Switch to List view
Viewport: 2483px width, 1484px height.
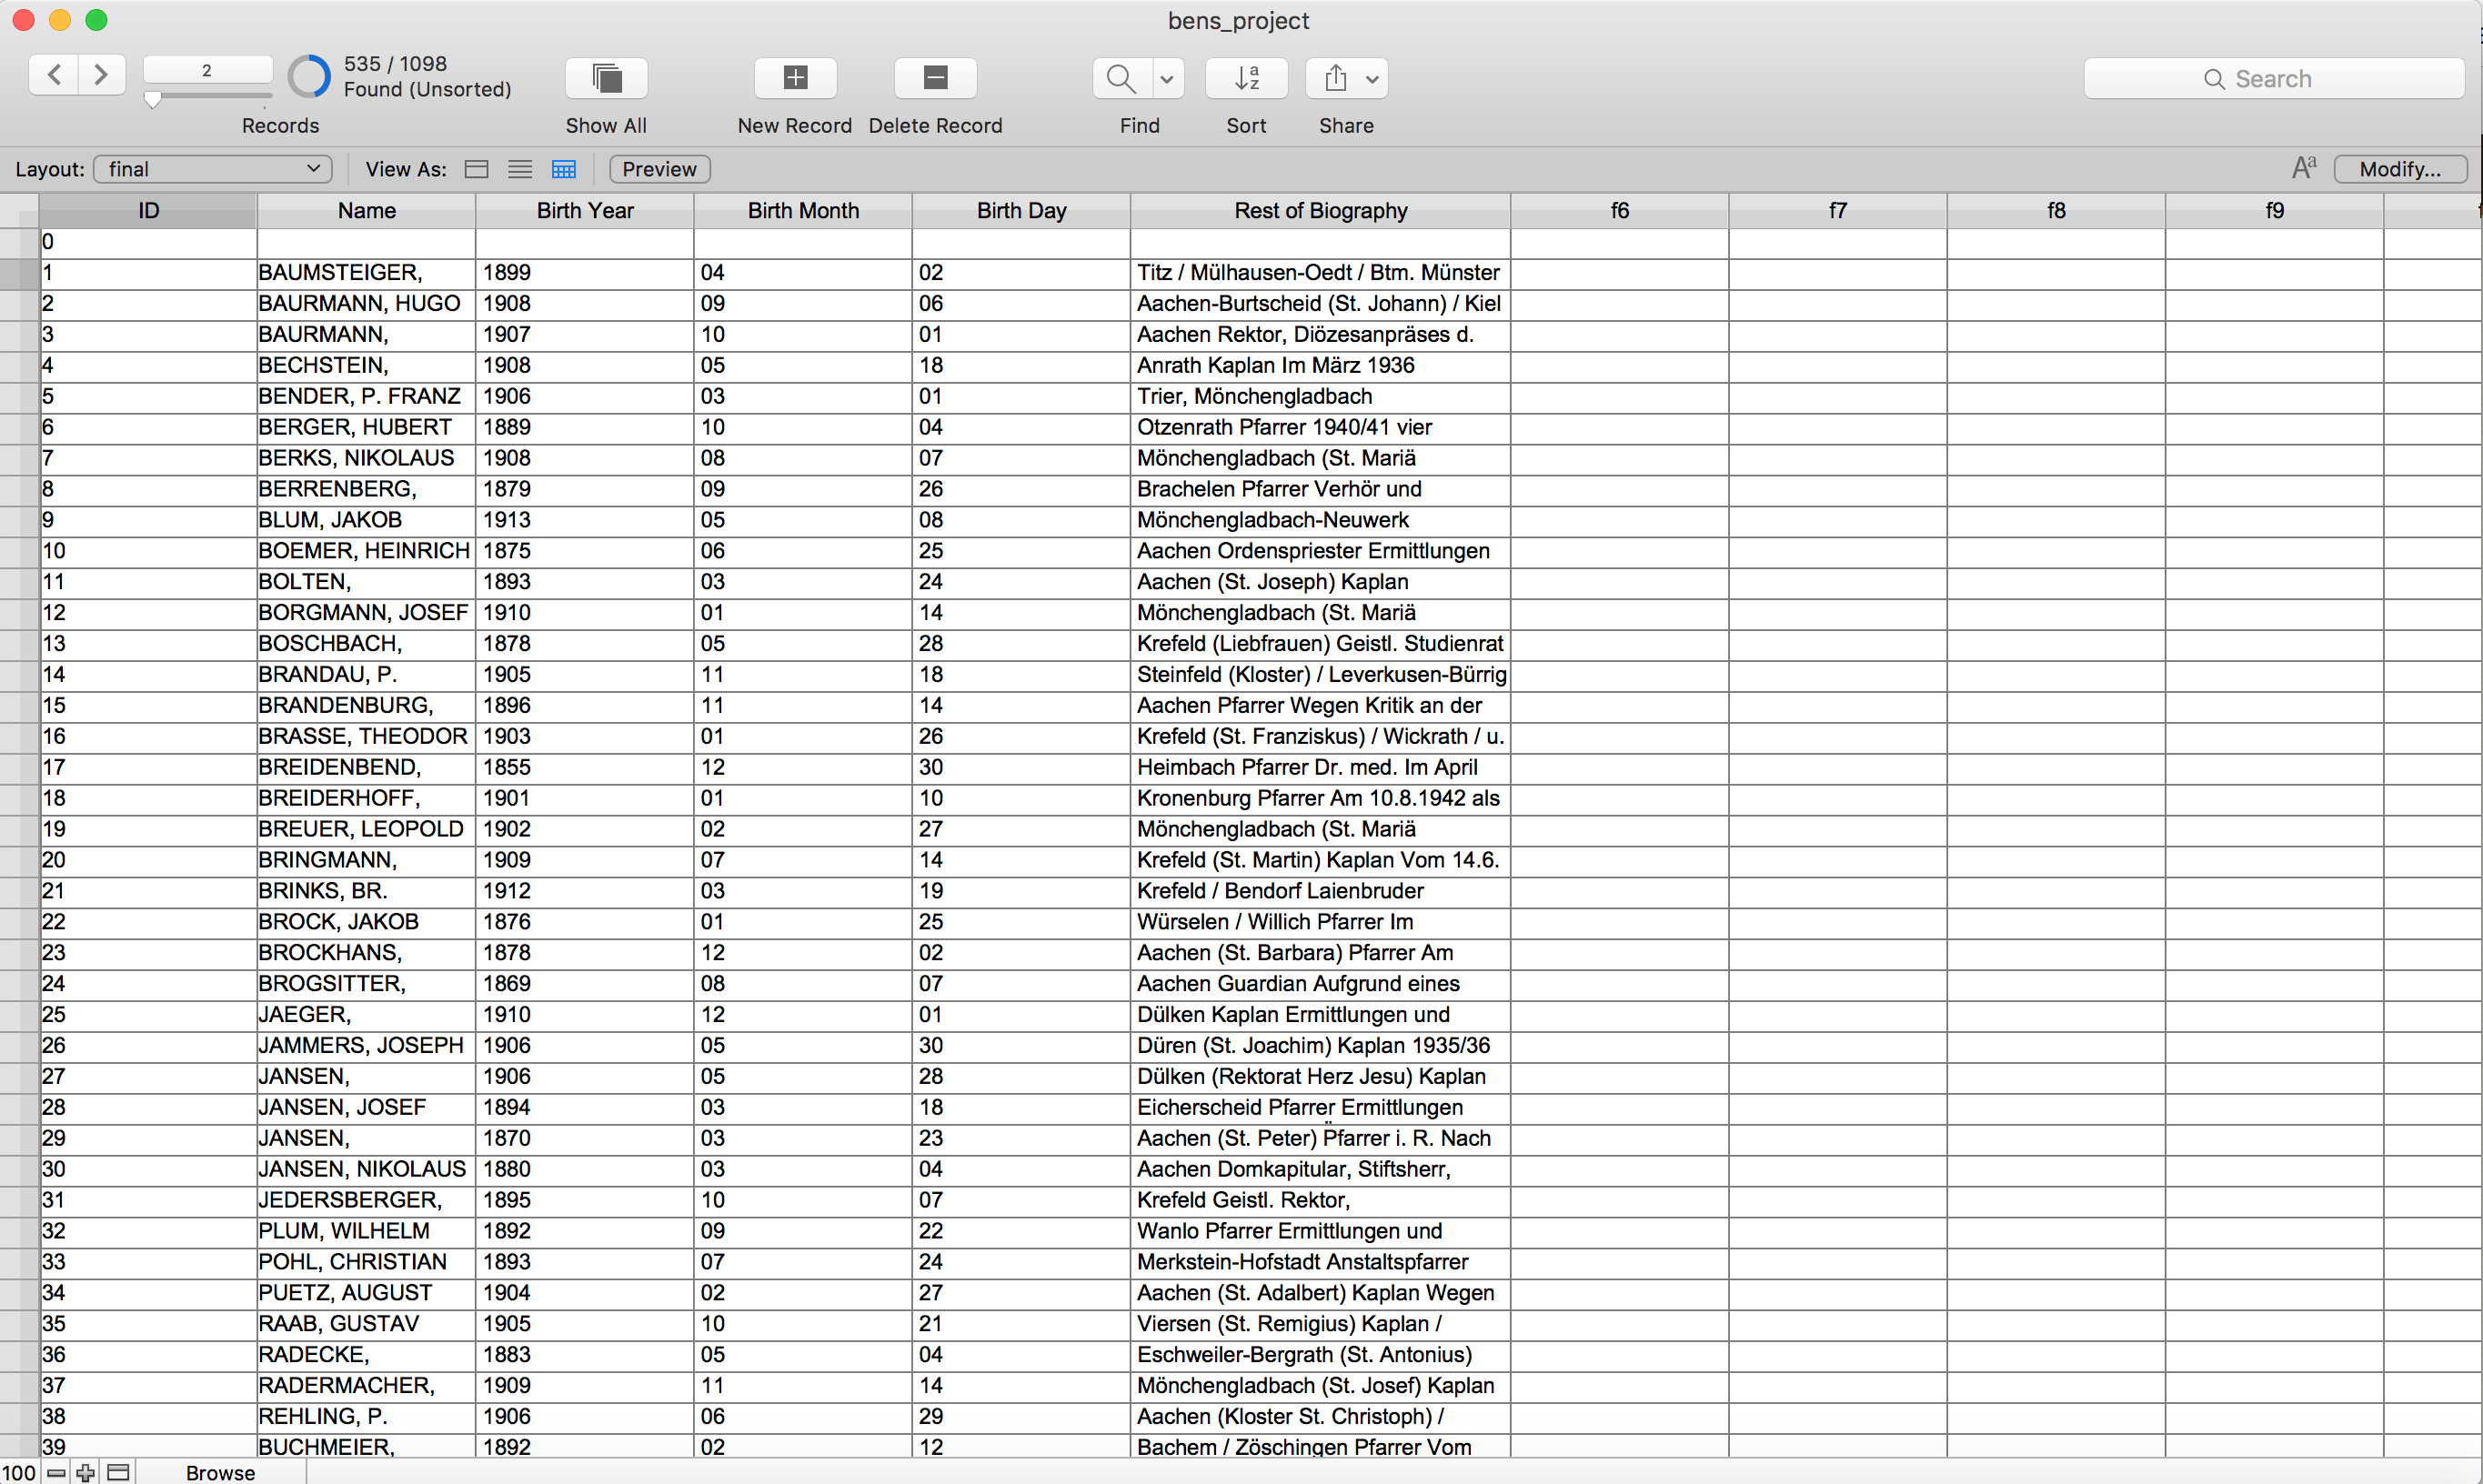point(520,169)
